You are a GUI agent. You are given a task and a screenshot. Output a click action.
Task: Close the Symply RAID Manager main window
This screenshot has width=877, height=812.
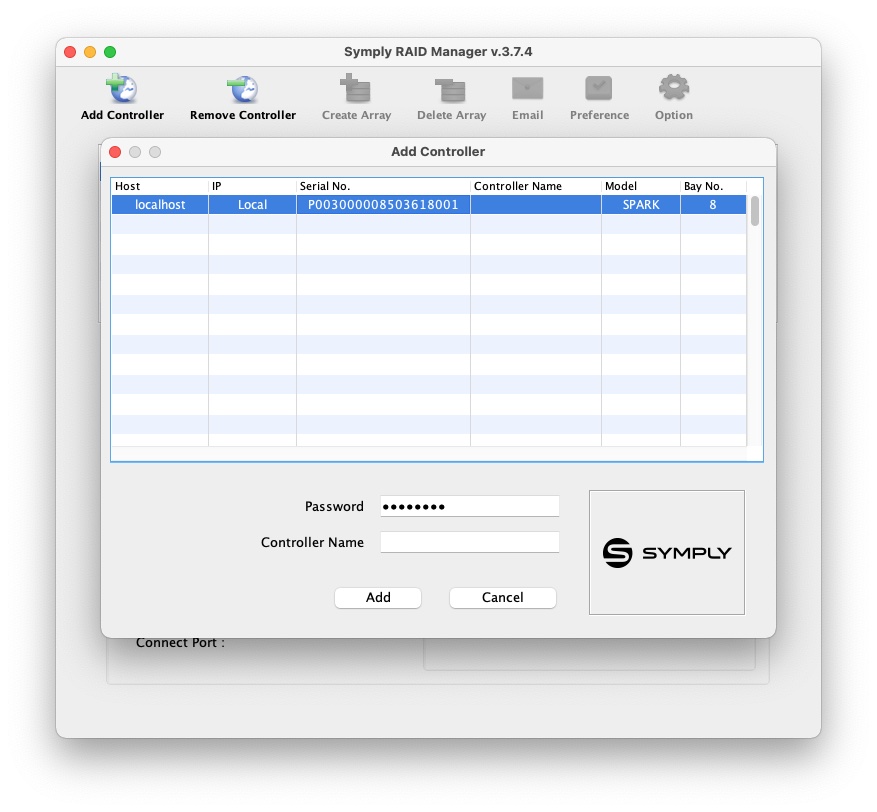pos(70,52)
